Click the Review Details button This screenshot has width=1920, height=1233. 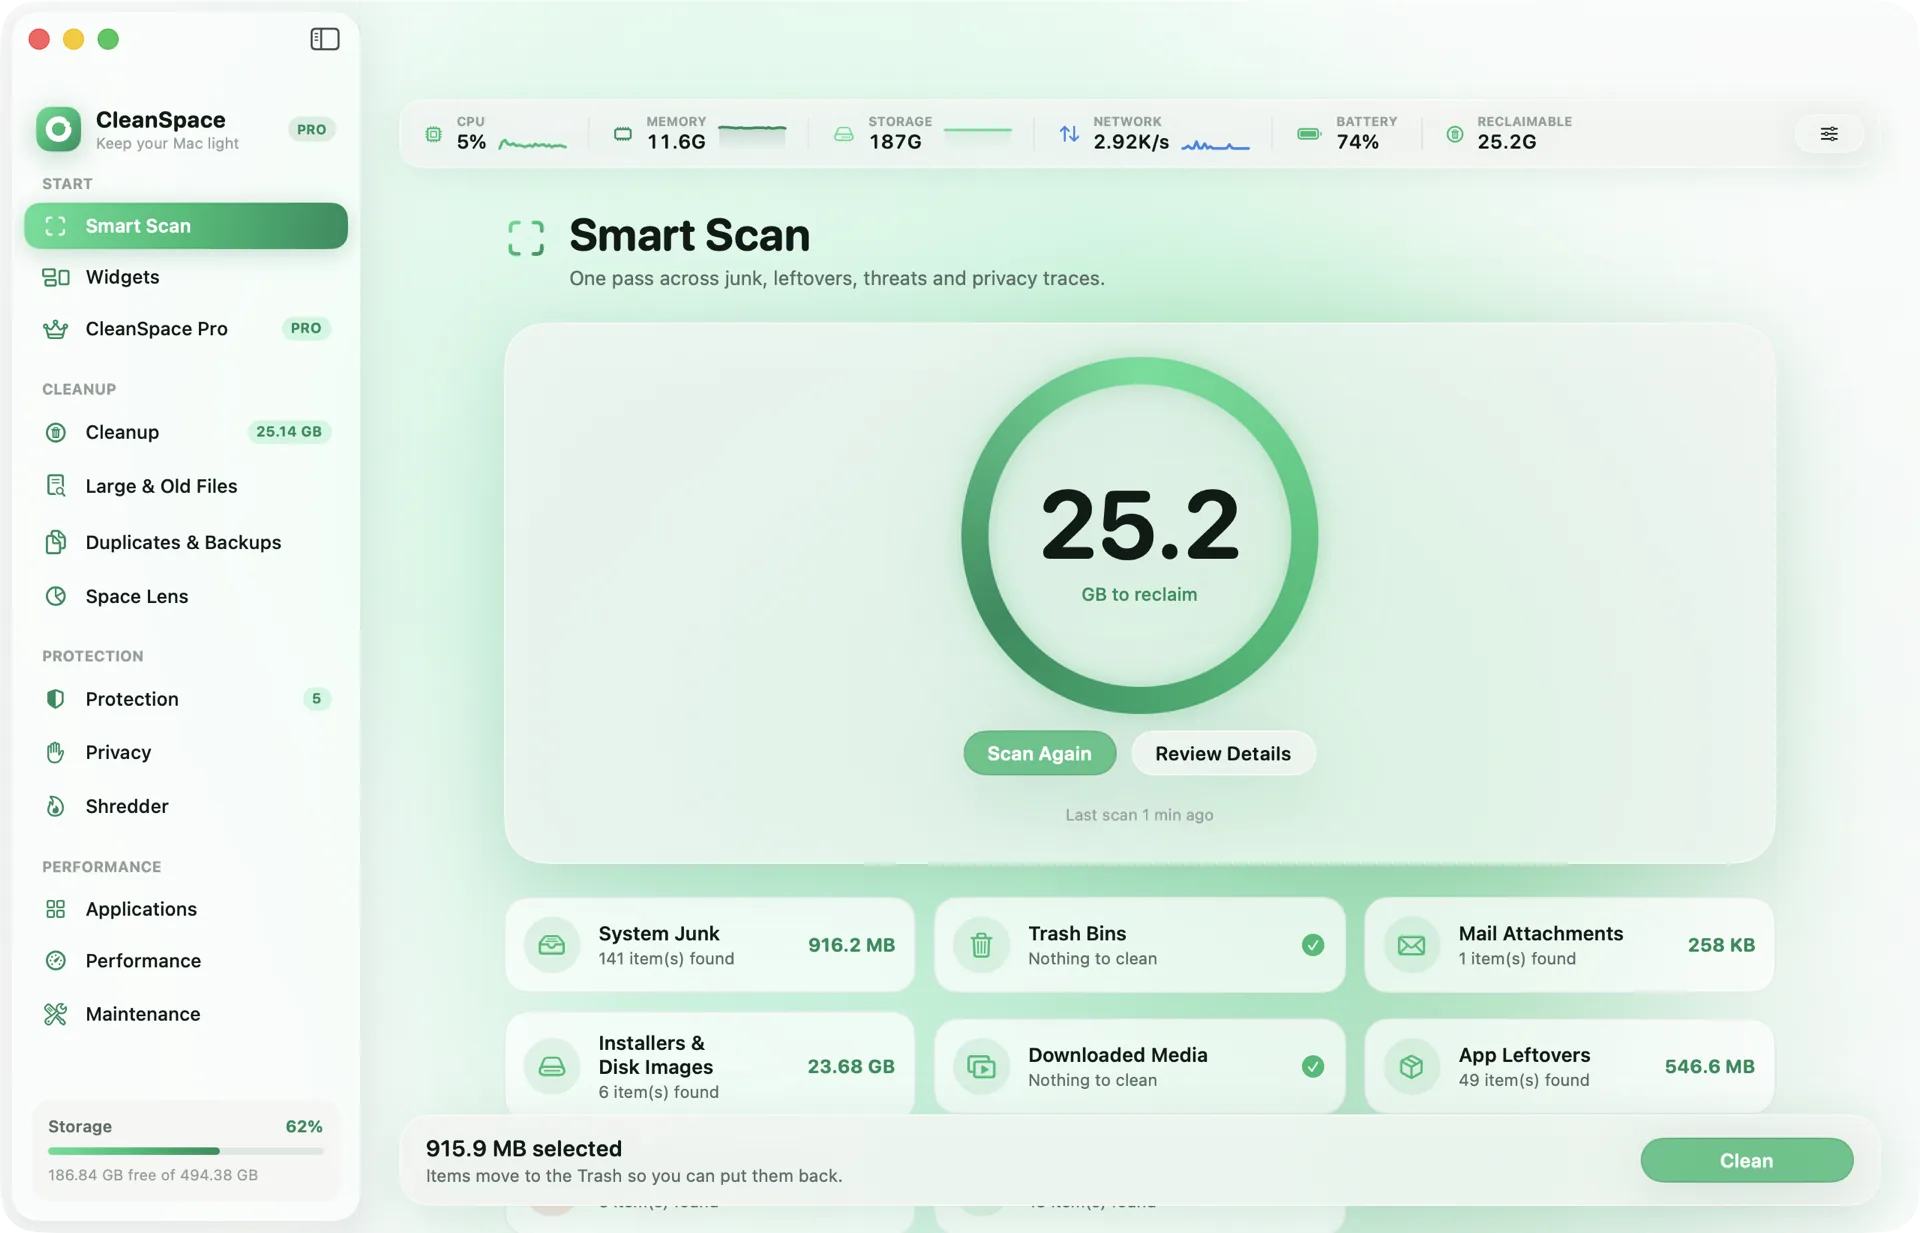click(1223, 754)
